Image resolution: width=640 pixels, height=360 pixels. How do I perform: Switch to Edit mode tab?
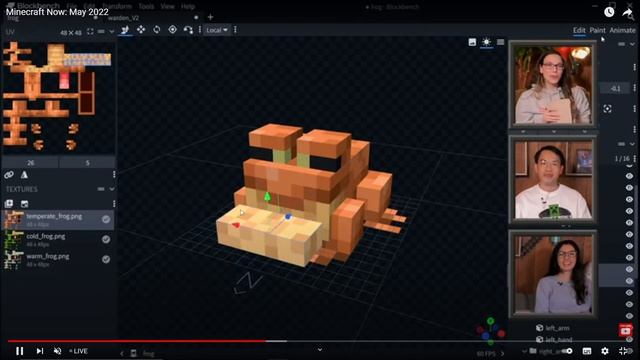[579, 30]
